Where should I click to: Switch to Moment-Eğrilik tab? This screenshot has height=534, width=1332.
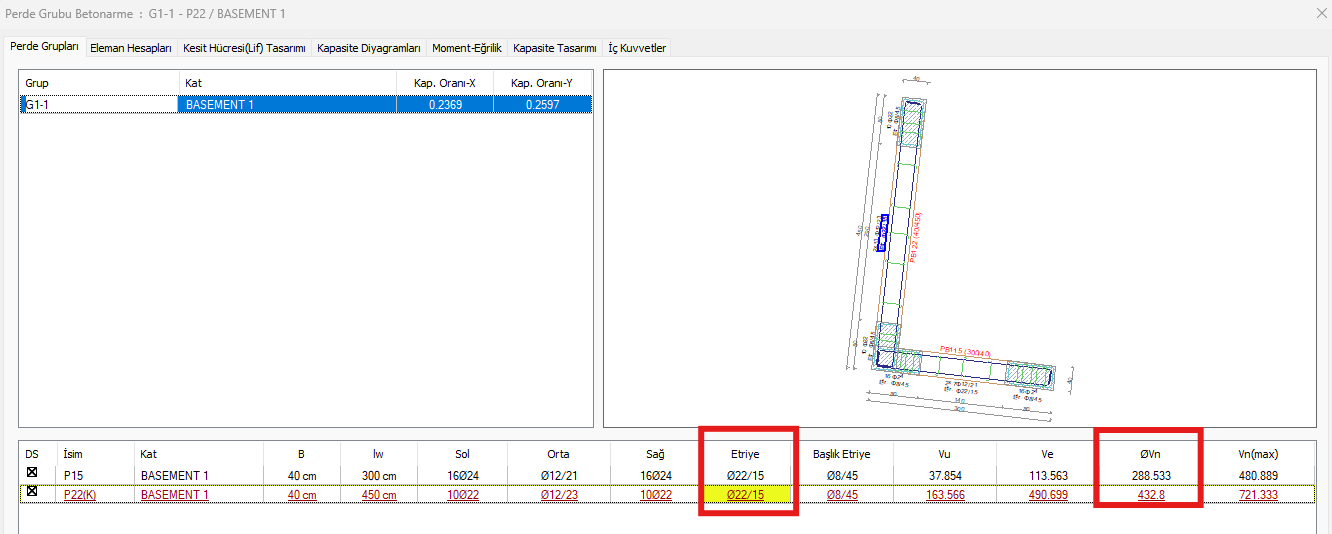466,48
